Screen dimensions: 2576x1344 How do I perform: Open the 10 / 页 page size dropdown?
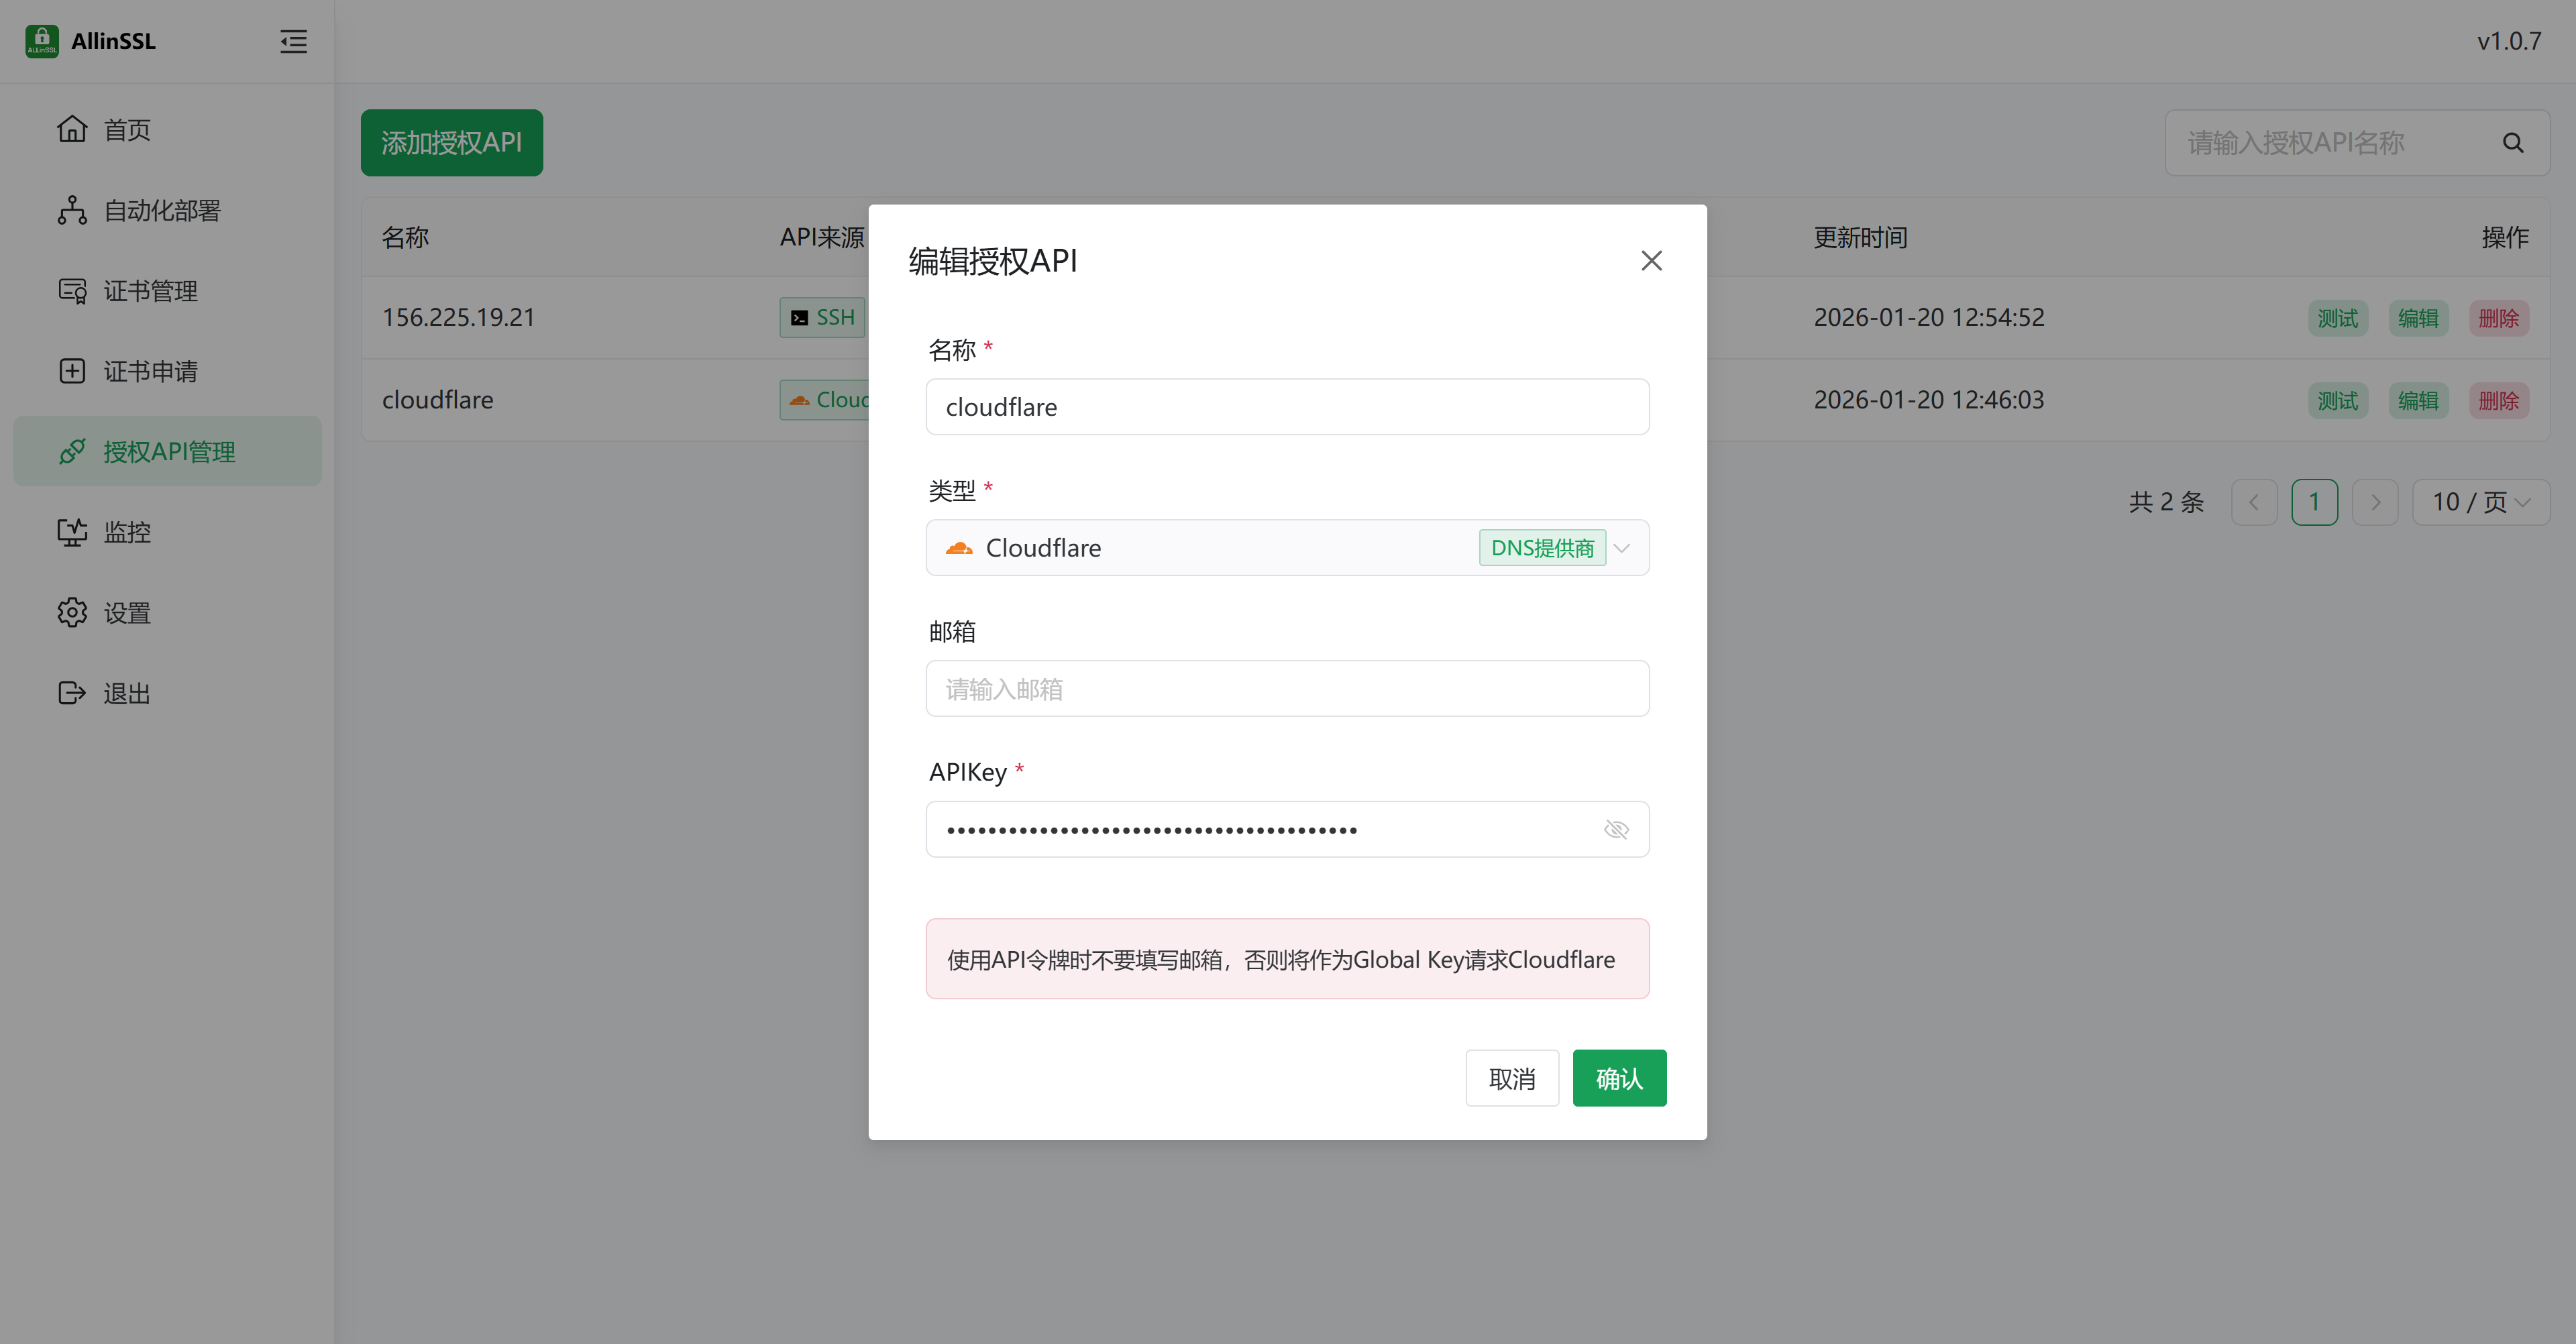click(x=2481, y=502)
